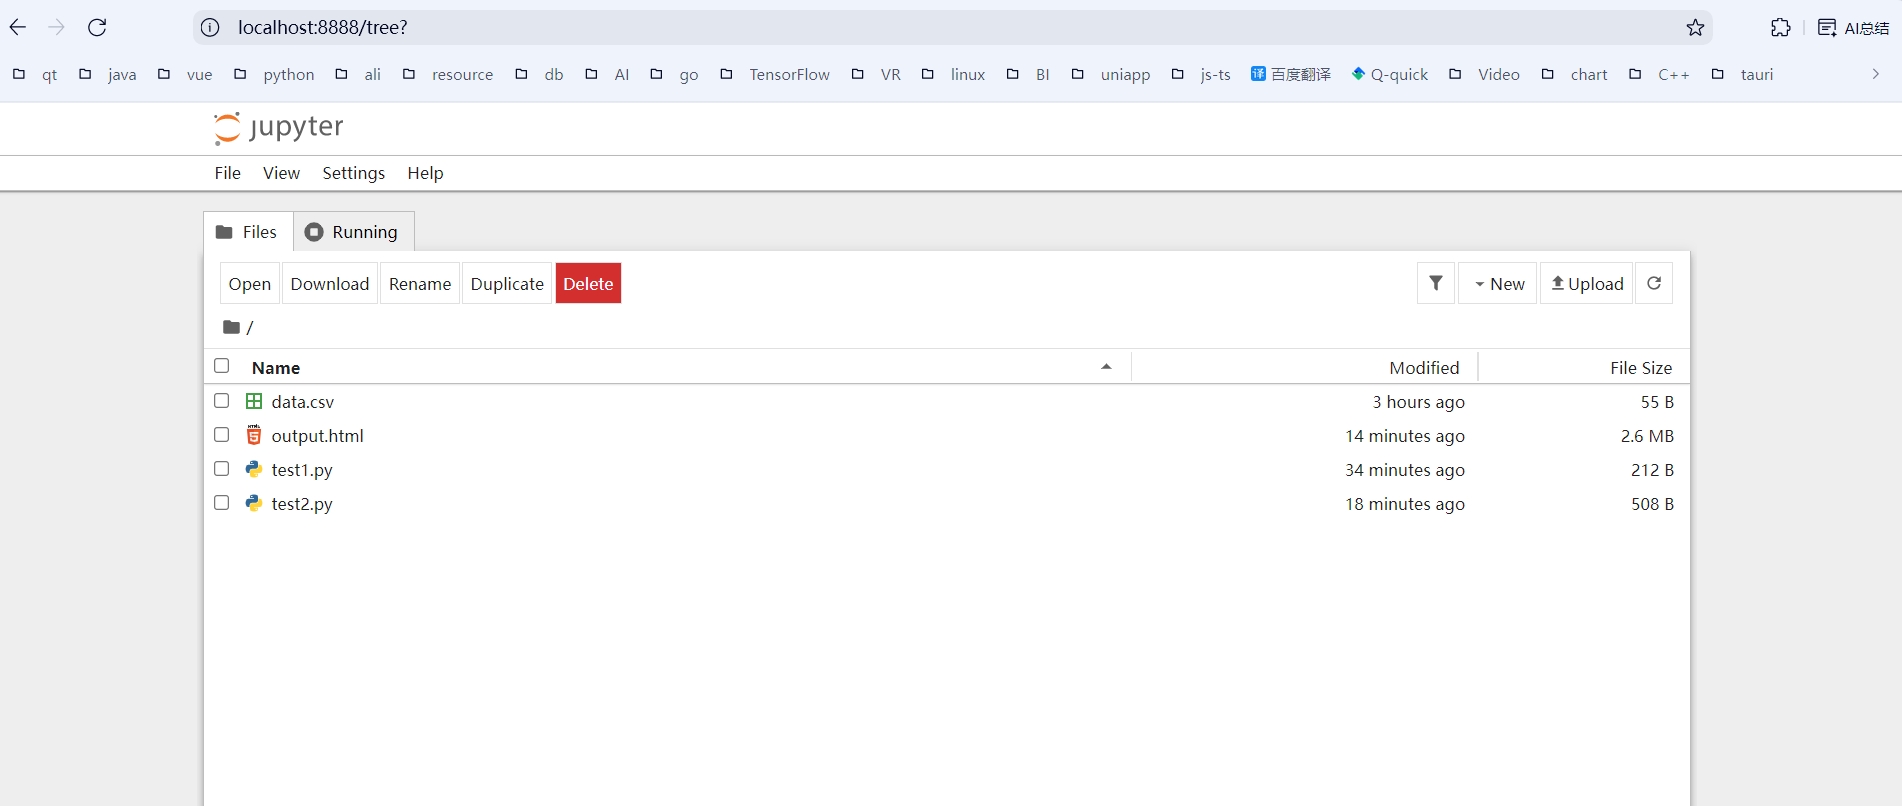Screen dimensions: 1902x806
Task: Open the uniapp bookmark folder
Action: tap(1111, 74)
